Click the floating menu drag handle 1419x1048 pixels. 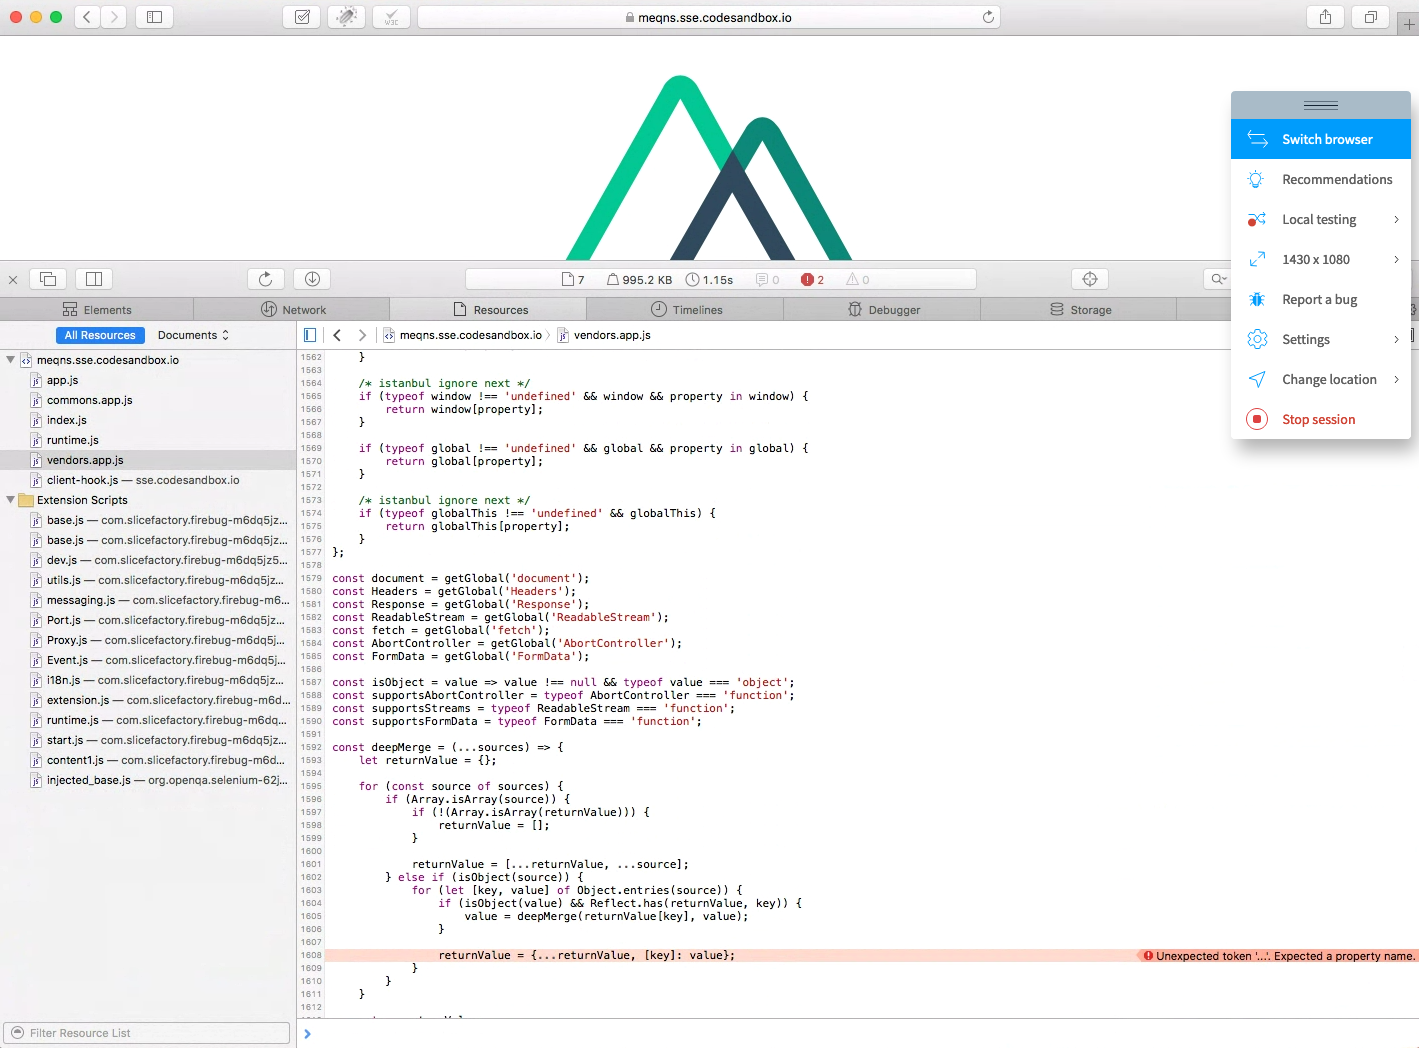click(1321, 105)
